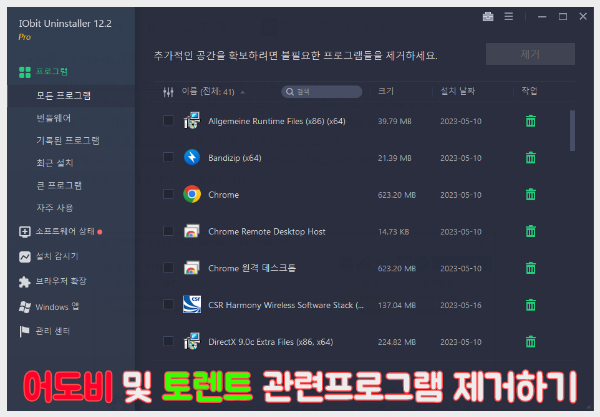Tick the DirectX 9.0c Extra Files checkbox
The width and height of the screenshot is (600, 417).
click(x=168, y=341)
